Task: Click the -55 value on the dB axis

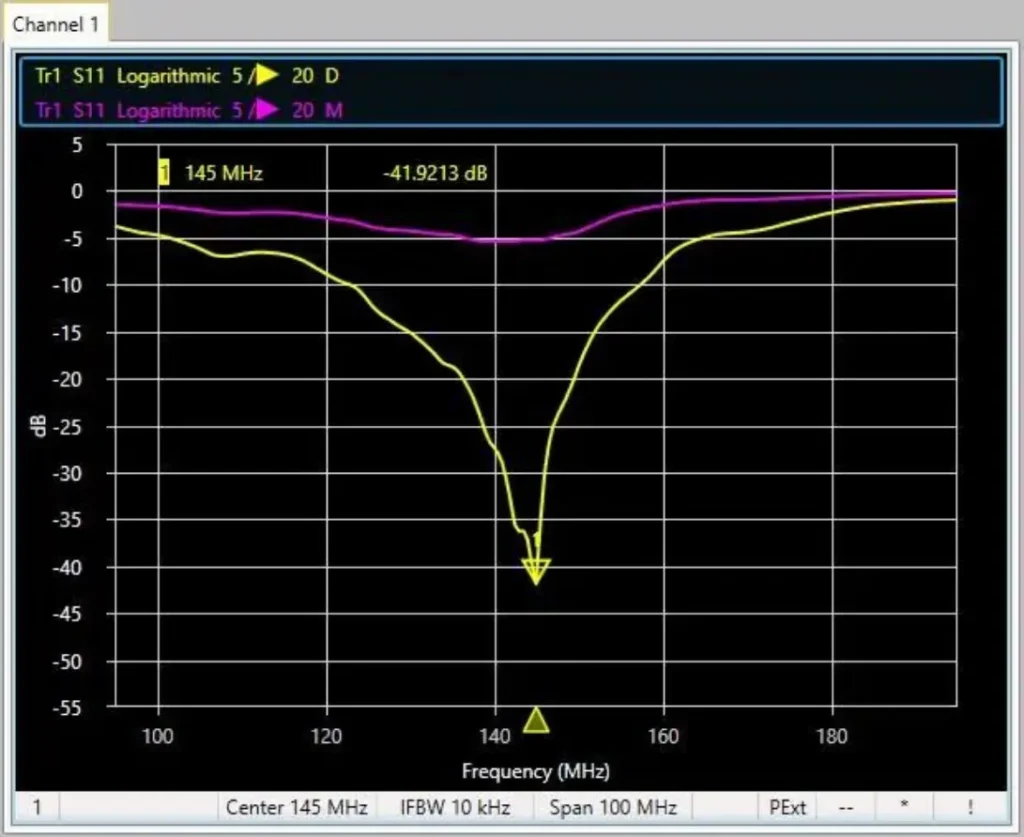Action: [68, 708]
